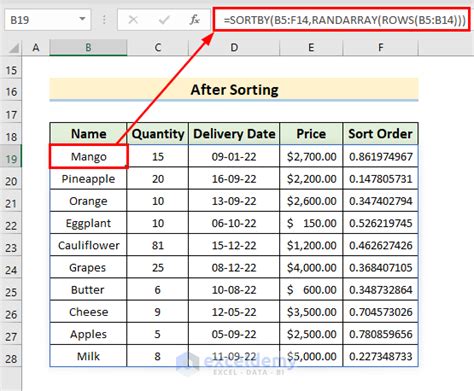Click delivery date 06-10-22
The width and height of the screenshot is (474, 391).
[234, 223]
